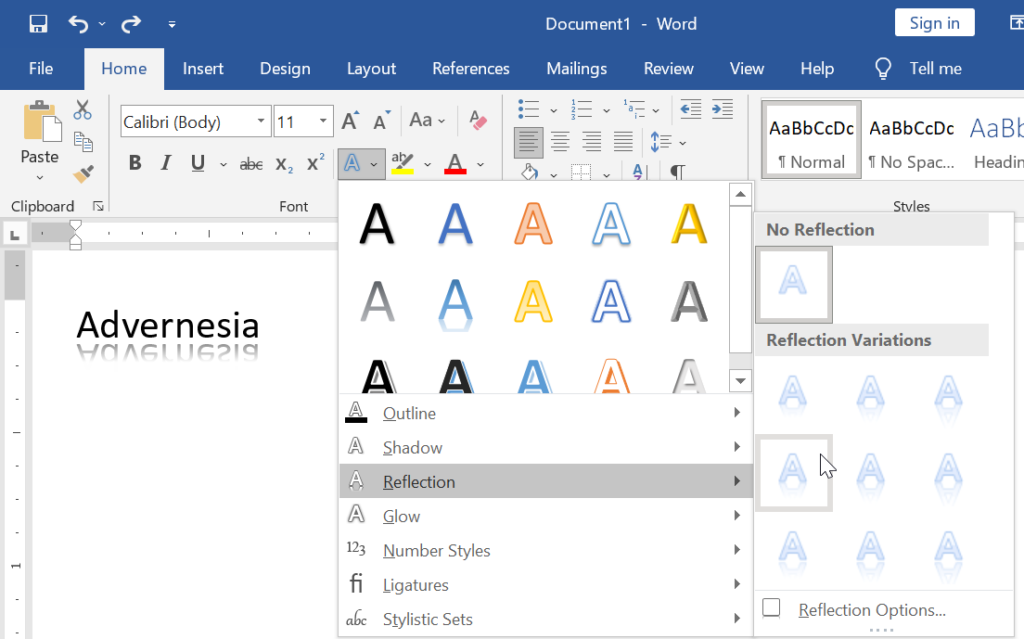
Task: Click the Cut (scissors) icon
Action: point(82,110)
